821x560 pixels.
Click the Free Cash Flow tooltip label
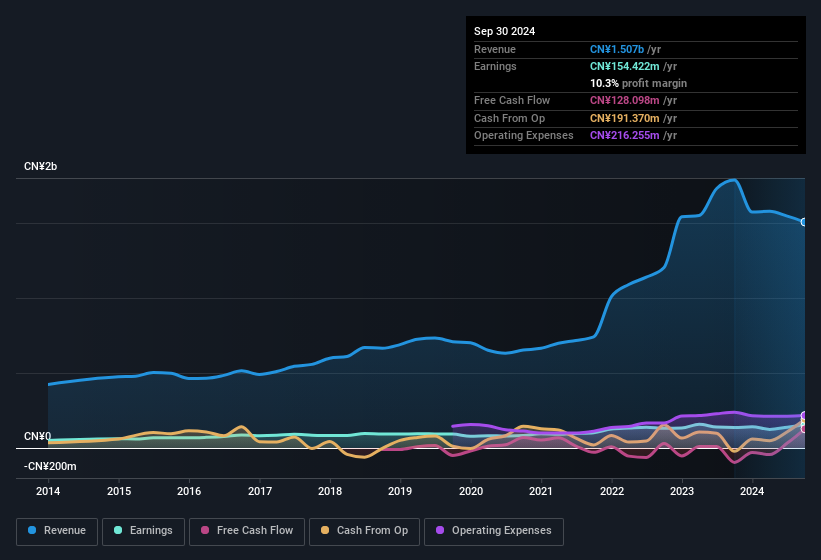click(x=512, y=100)
